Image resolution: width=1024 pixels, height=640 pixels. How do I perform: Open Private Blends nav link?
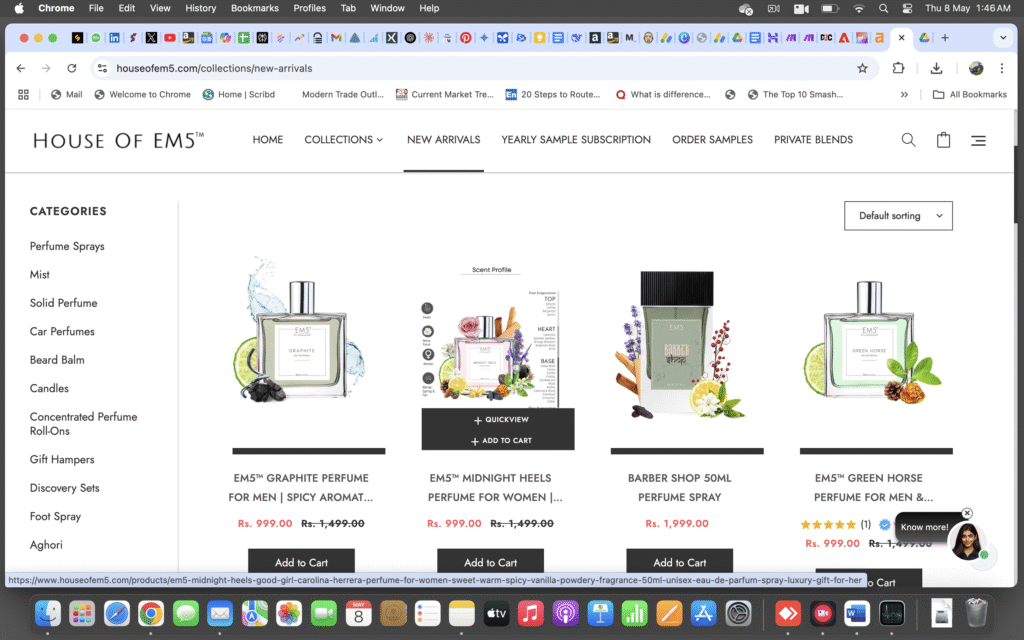[813, 140]
